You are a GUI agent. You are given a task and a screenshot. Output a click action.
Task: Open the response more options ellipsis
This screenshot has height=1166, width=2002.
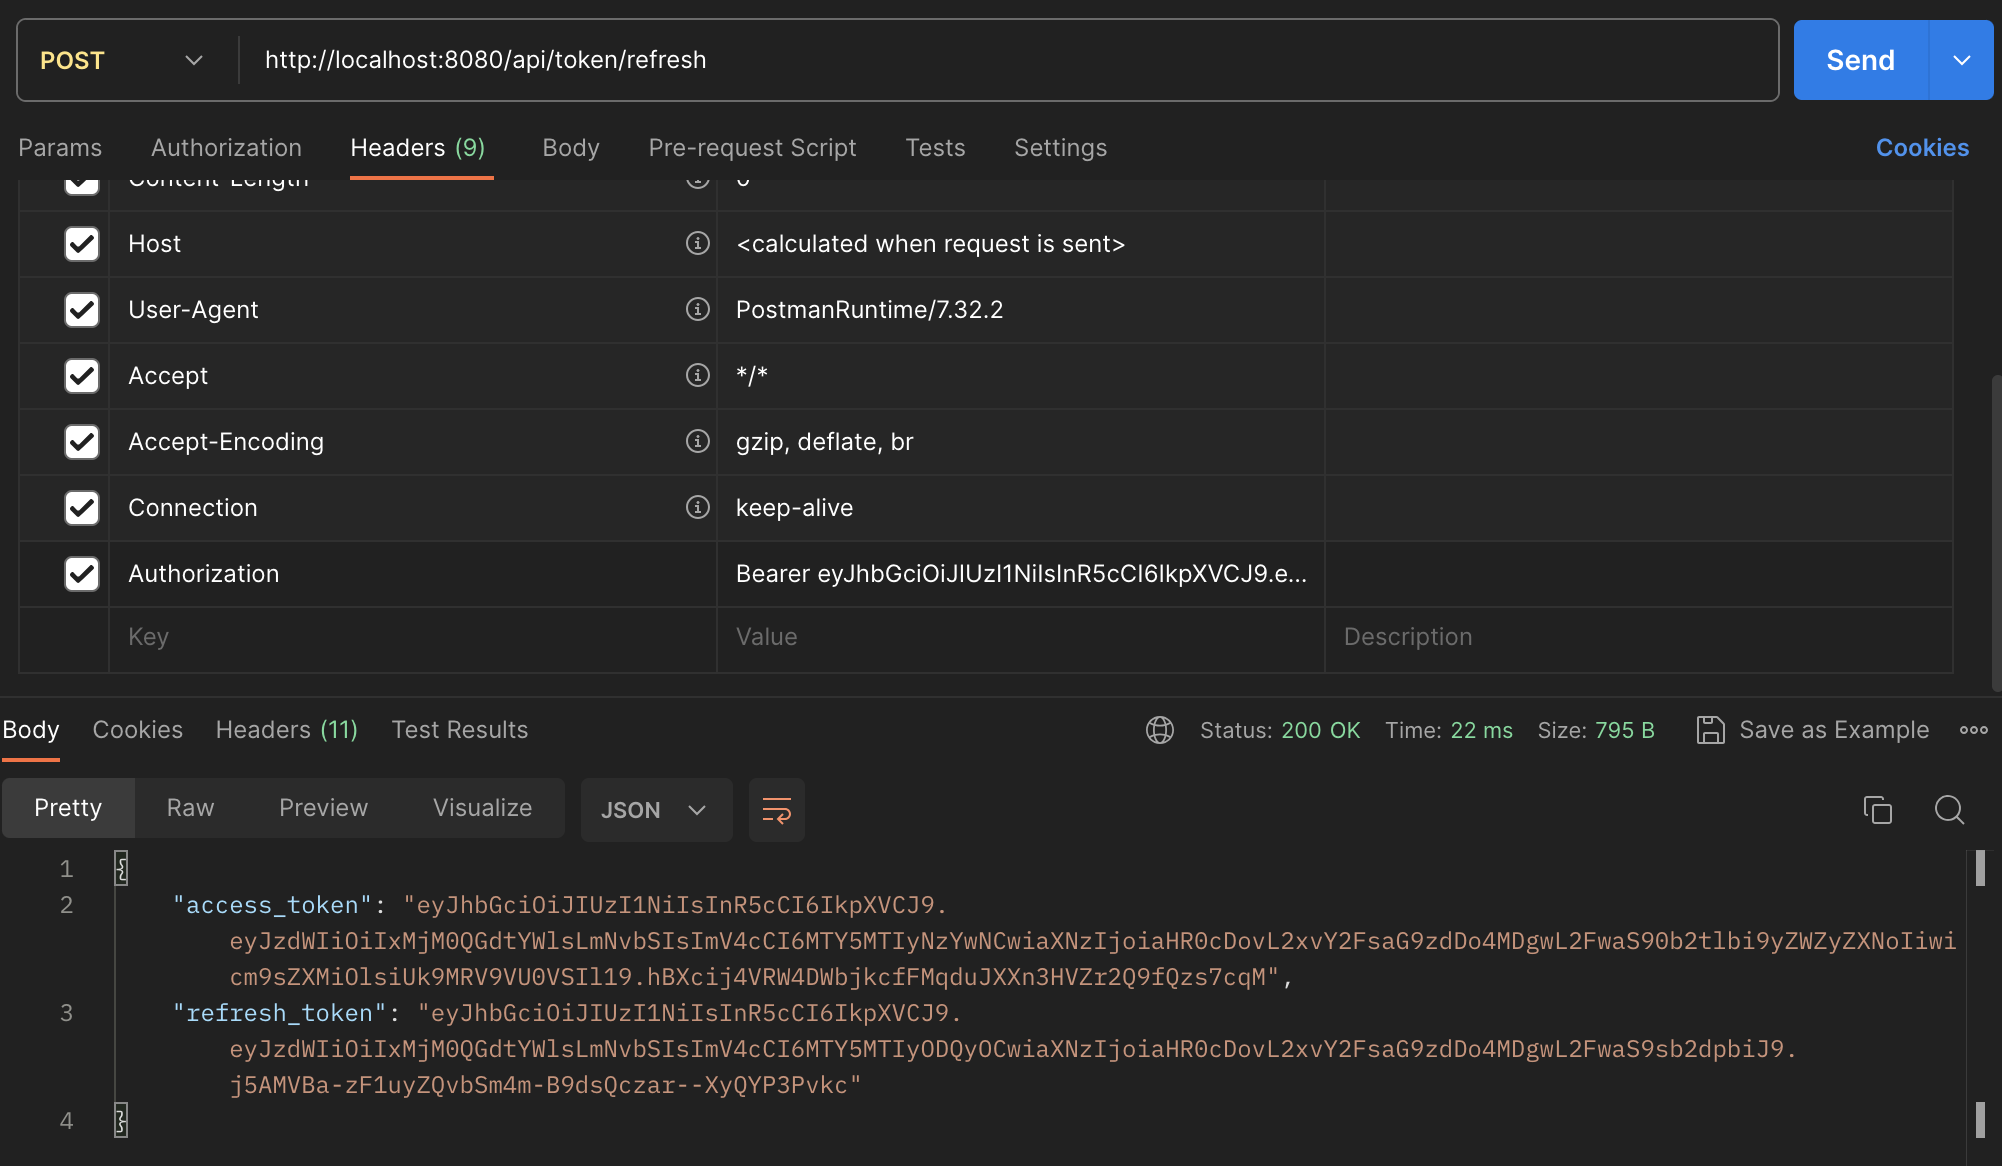1973,730
